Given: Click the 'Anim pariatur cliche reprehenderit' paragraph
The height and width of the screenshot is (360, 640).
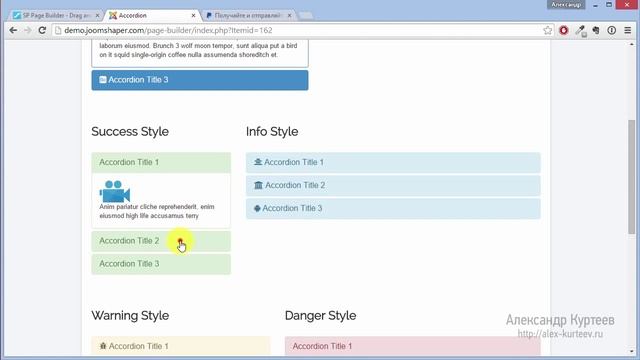Looking at the screenshot, I should tap(157, 211).
